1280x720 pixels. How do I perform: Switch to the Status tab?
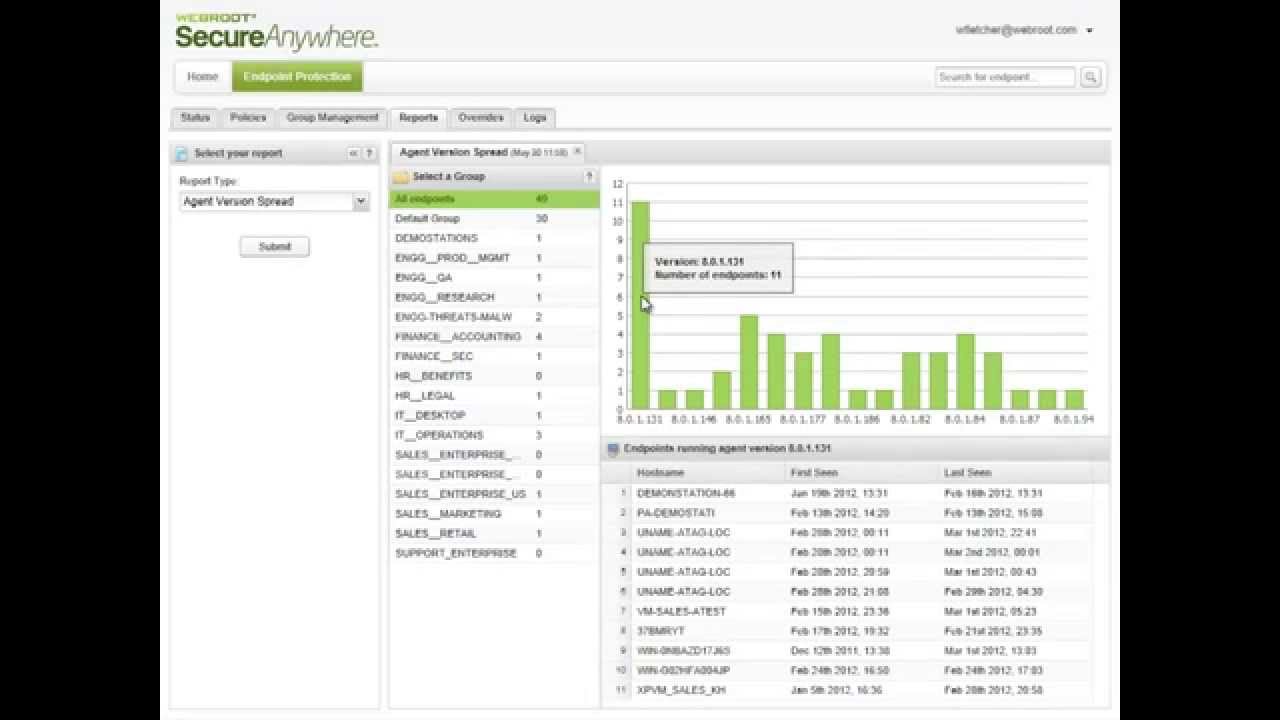tap(195, 118)
